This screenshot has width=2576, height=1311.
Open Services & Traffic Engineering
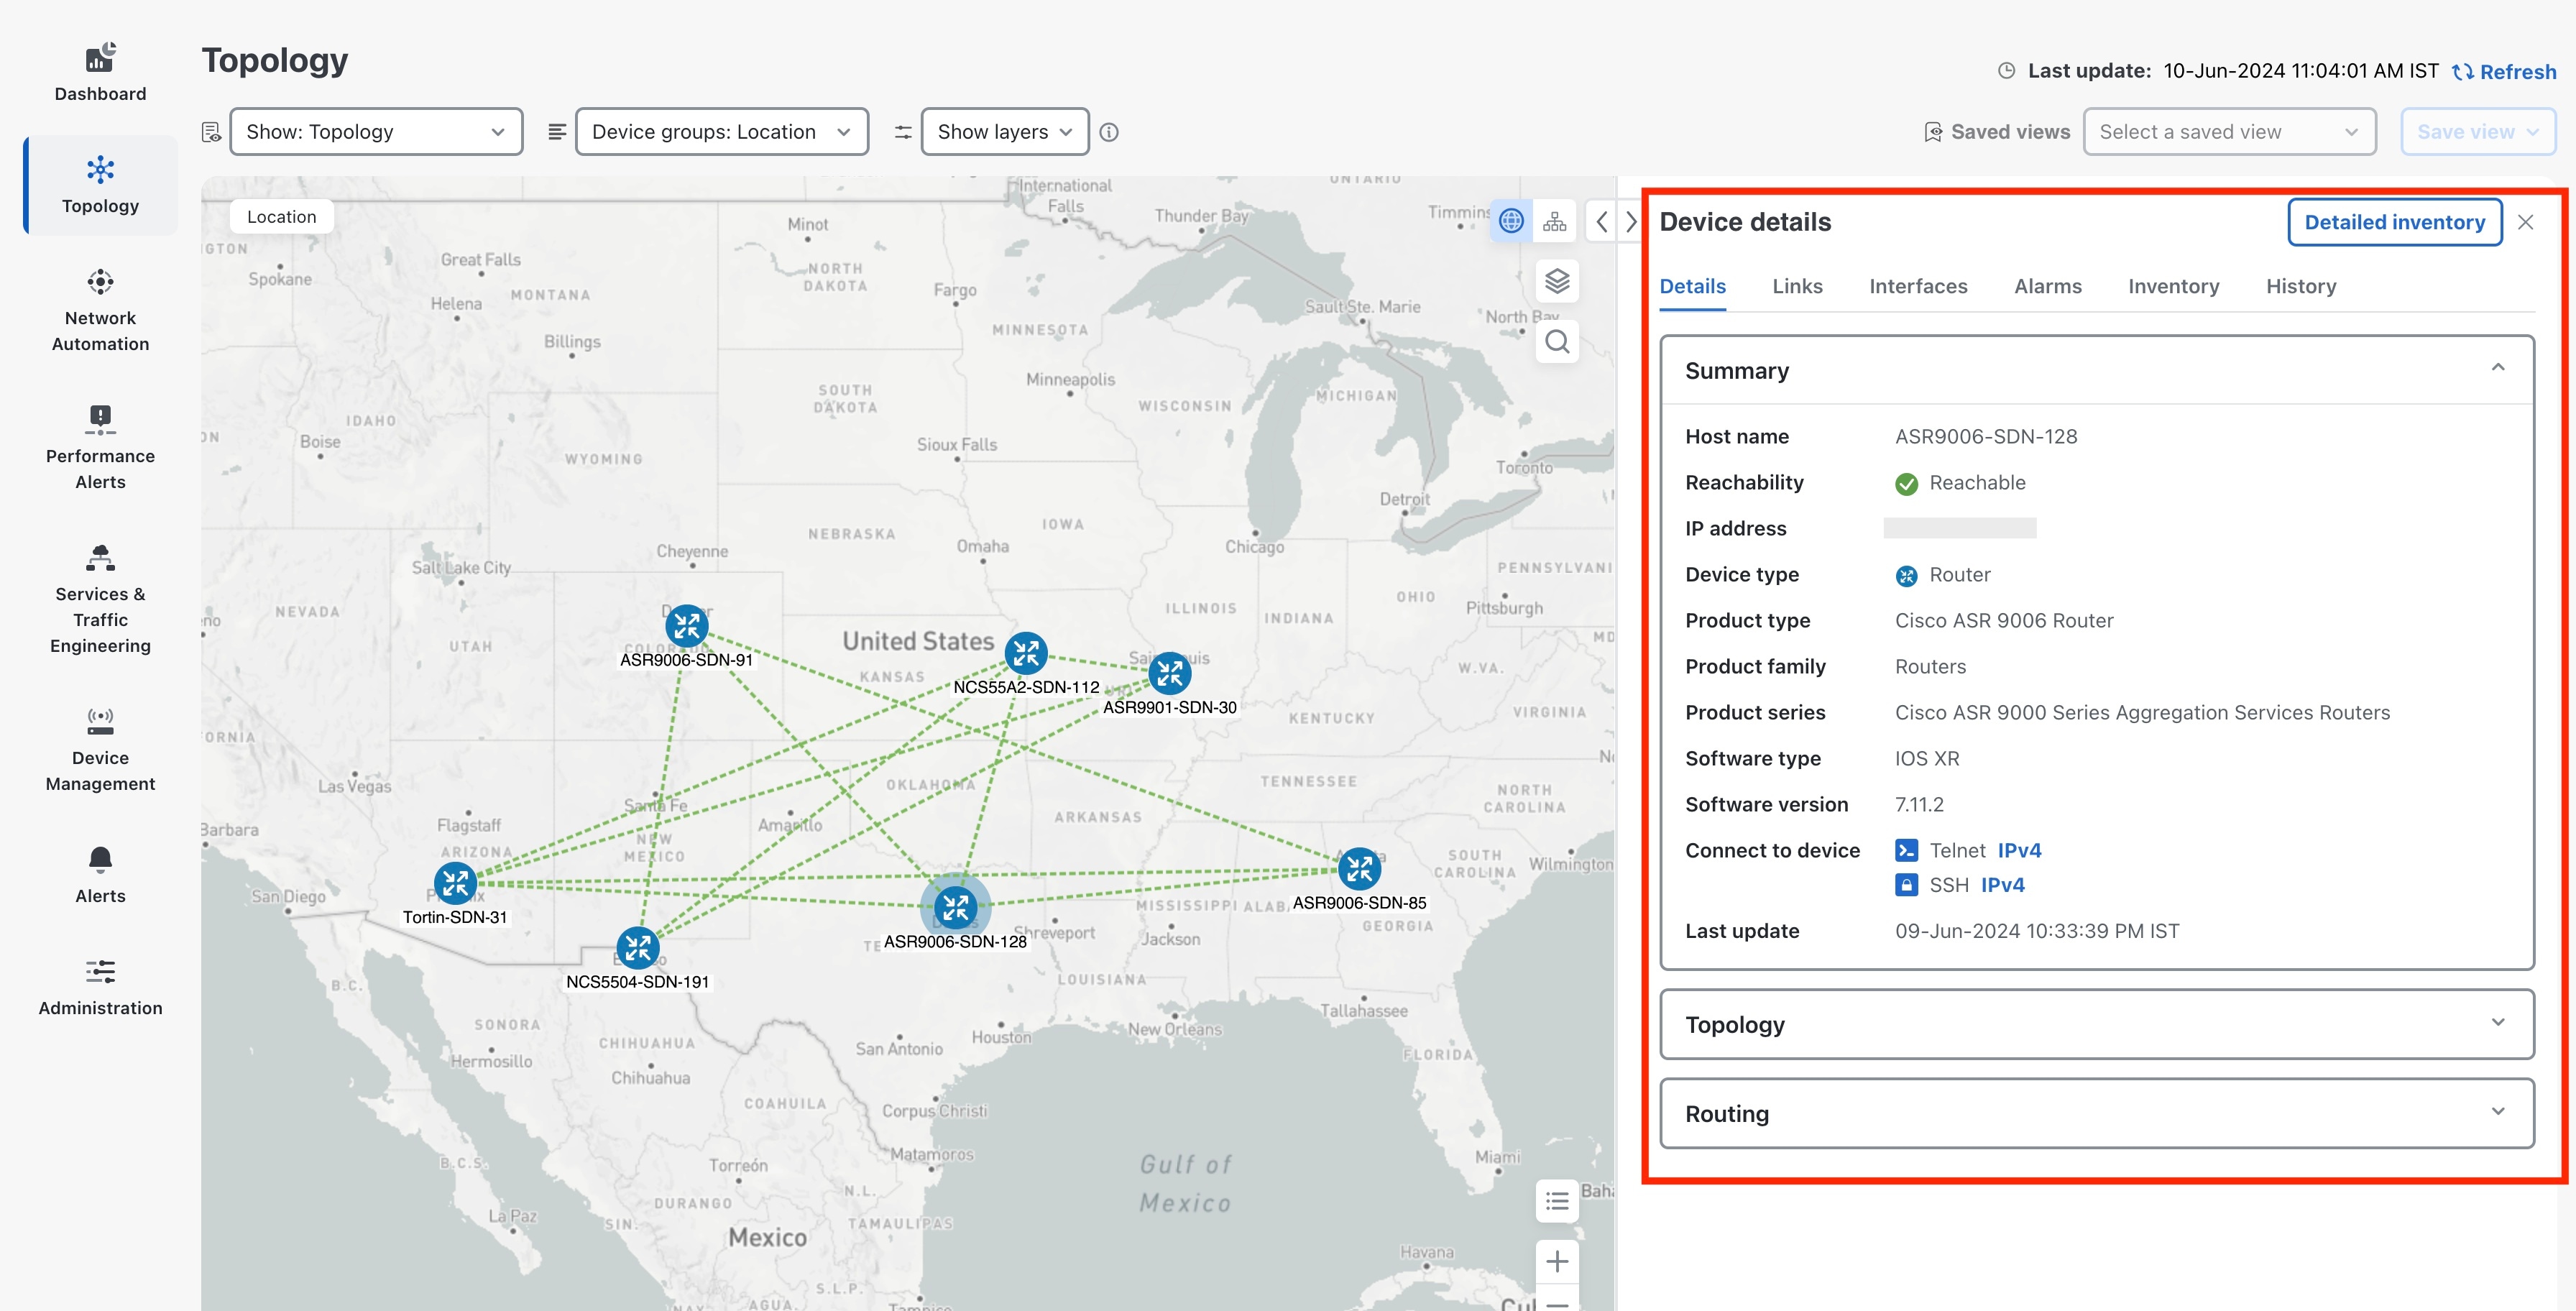[x=100, y=600]
